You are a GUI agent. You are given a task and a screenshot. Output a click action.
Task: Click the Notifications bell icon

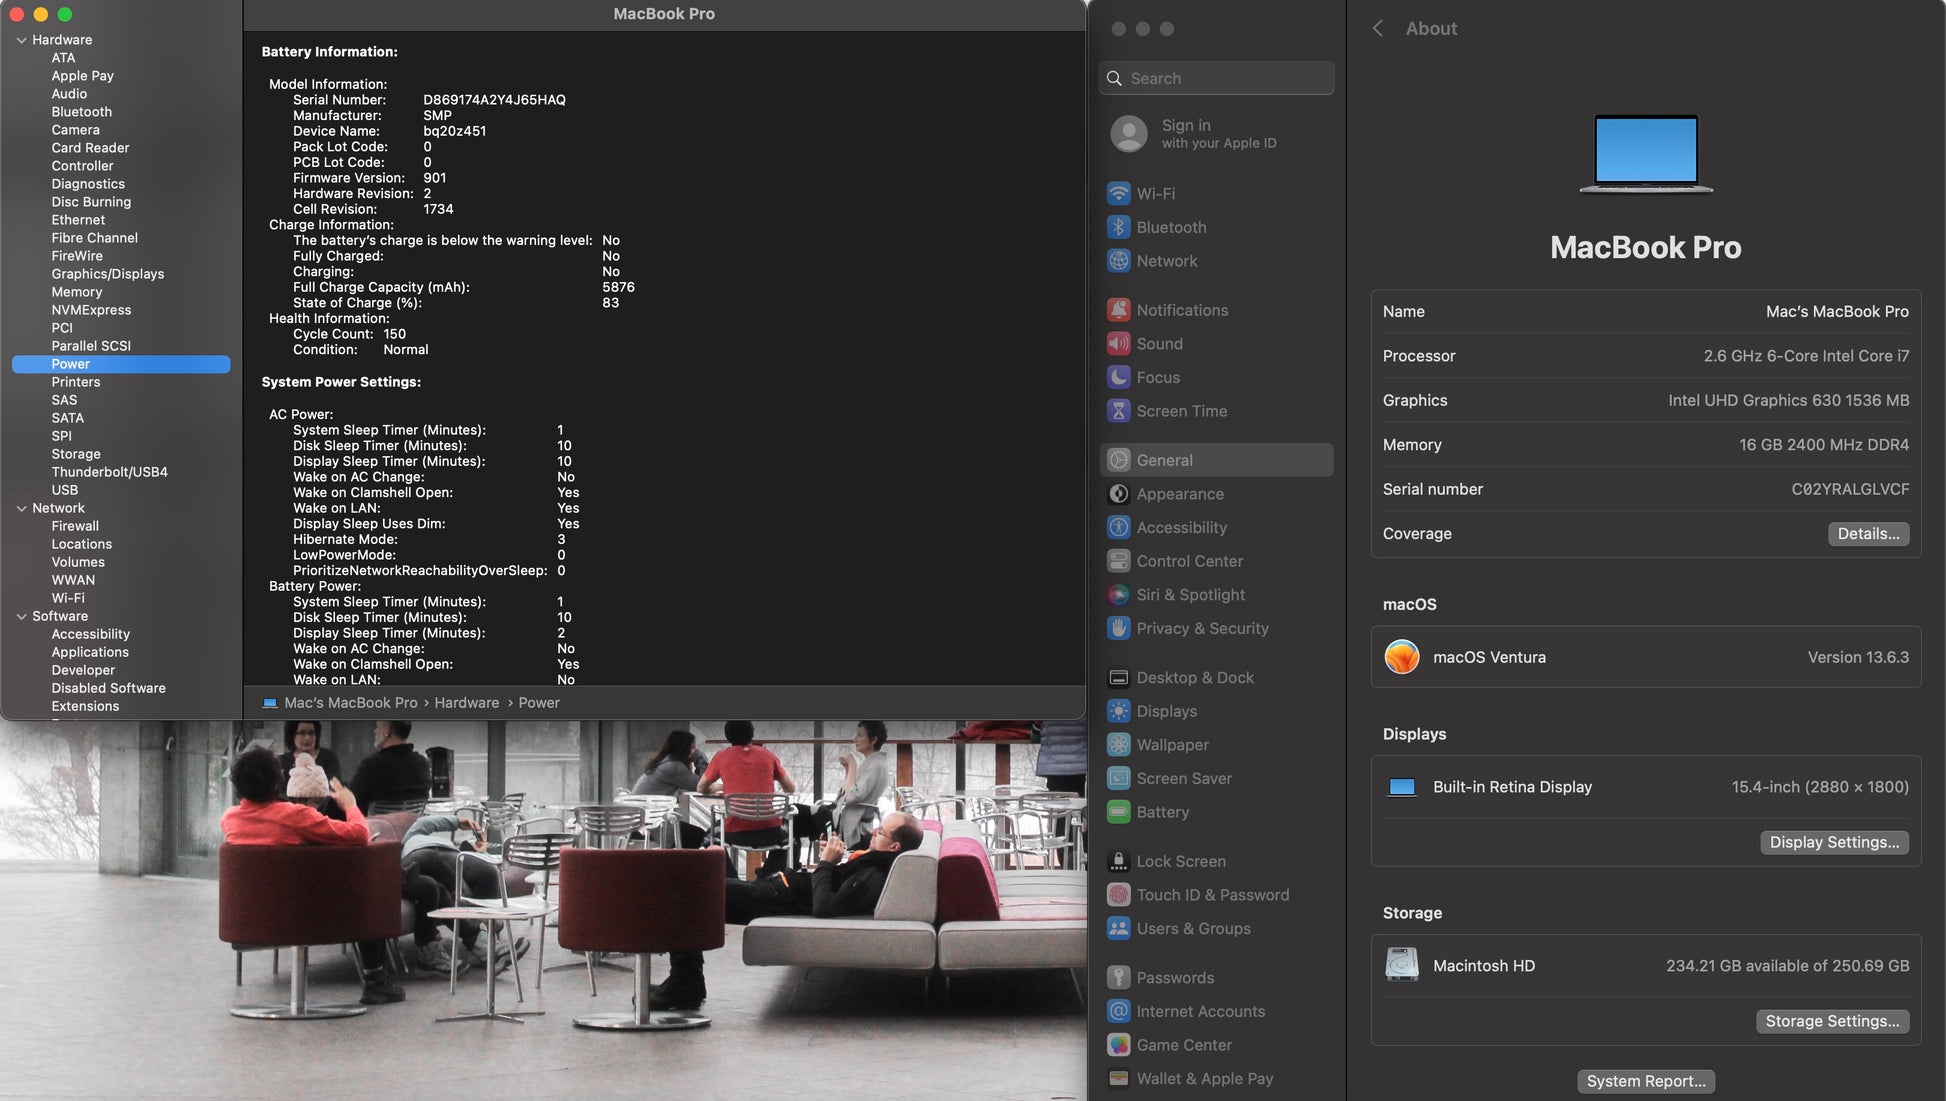[1118, 310]
